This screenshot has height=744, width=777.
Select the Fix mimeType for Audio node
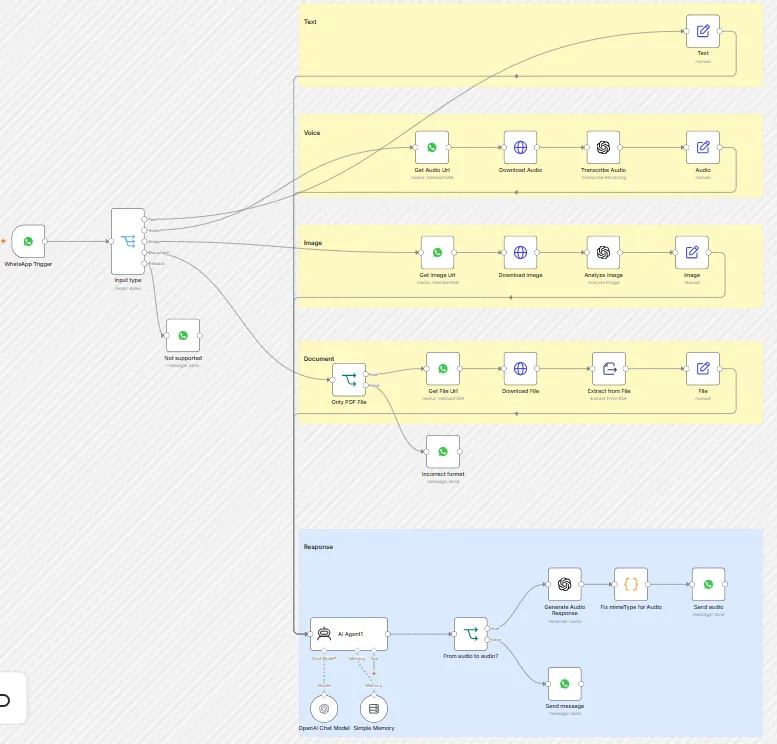tap(631, 584)
